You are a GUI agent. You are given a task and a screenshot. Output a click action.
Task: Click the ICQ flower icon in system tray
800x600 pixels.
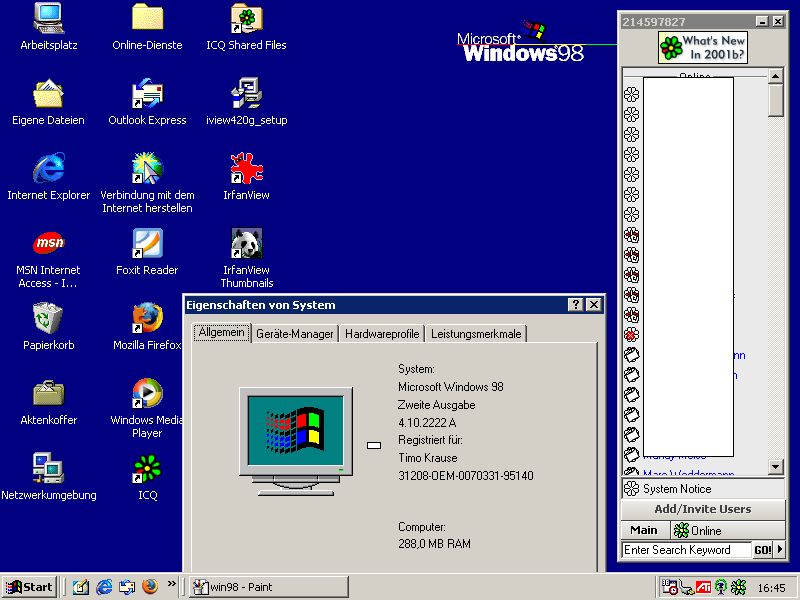pyautogui.click(x=738, y=587)
